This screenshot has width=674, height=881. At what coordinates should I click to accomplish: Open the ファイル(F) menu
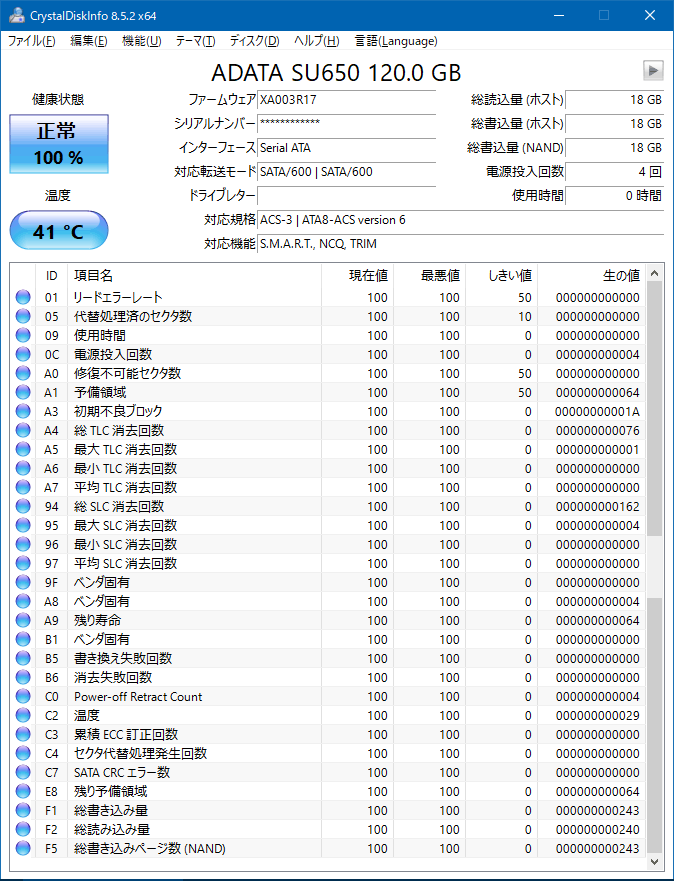(31, 41)
